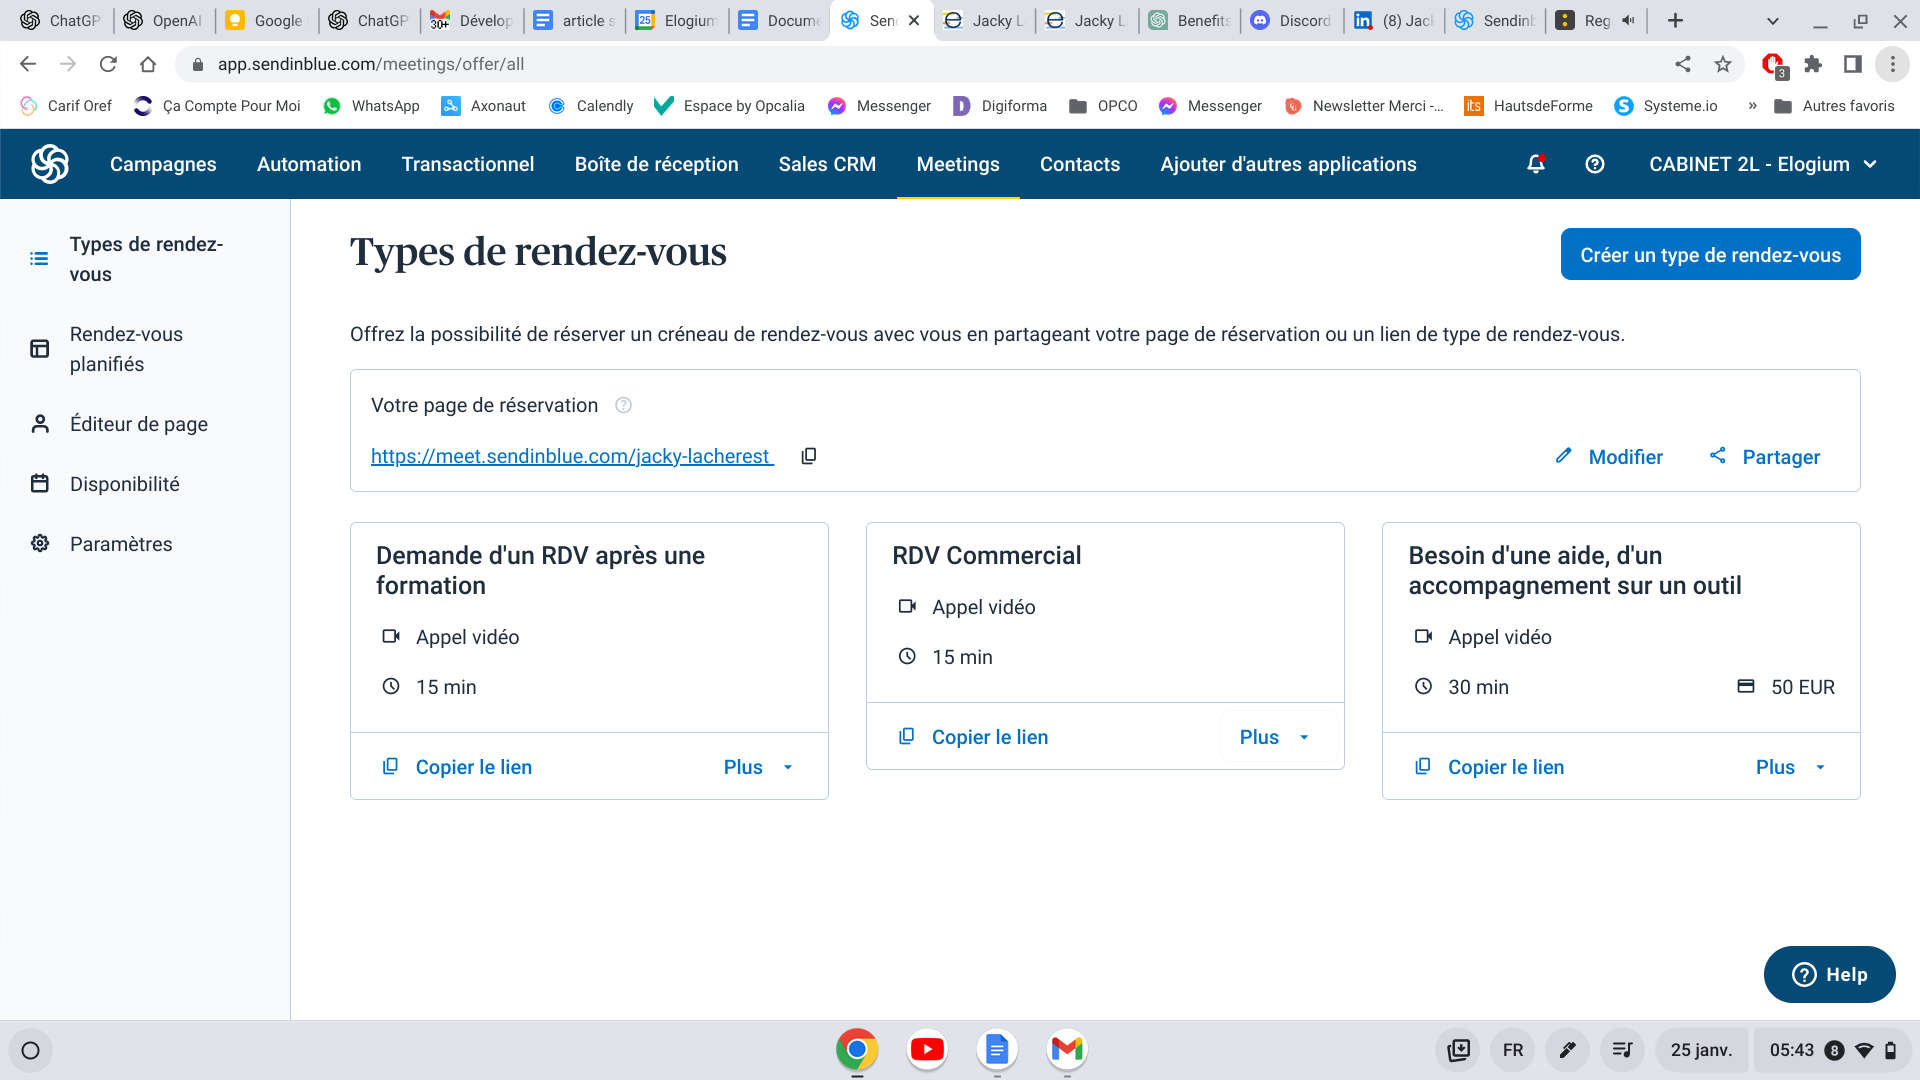
Task: Click Ajouter d'autres applications
Action: [x=1288, y=164]
